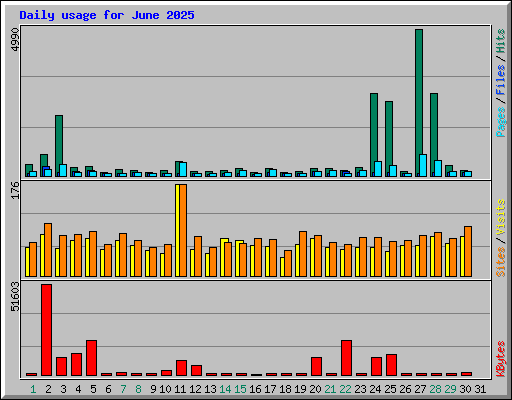Click the red KBytes bar for day 24

tap(376, 366)
